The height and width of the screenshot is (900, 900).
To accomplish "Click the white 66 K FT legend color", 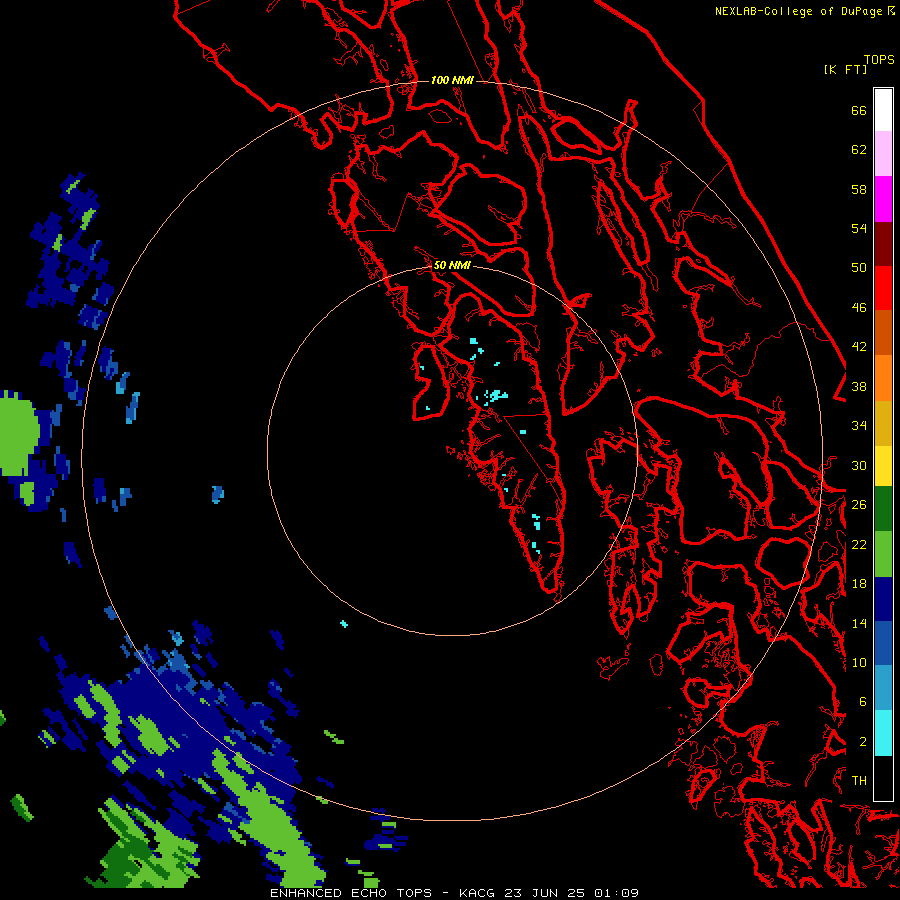I will (x=883, y=110).
